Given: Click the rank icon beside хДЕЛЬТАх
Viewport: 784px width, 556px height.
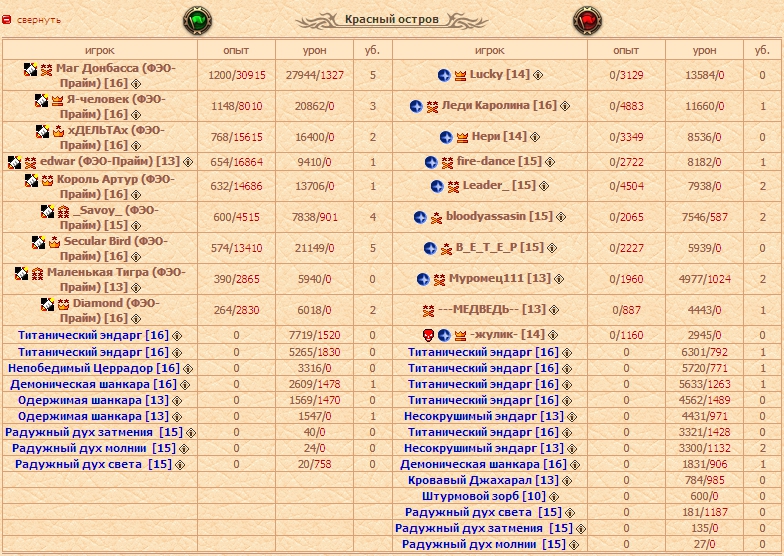Looking at the screenshot, I should click(x=58, y=132).
